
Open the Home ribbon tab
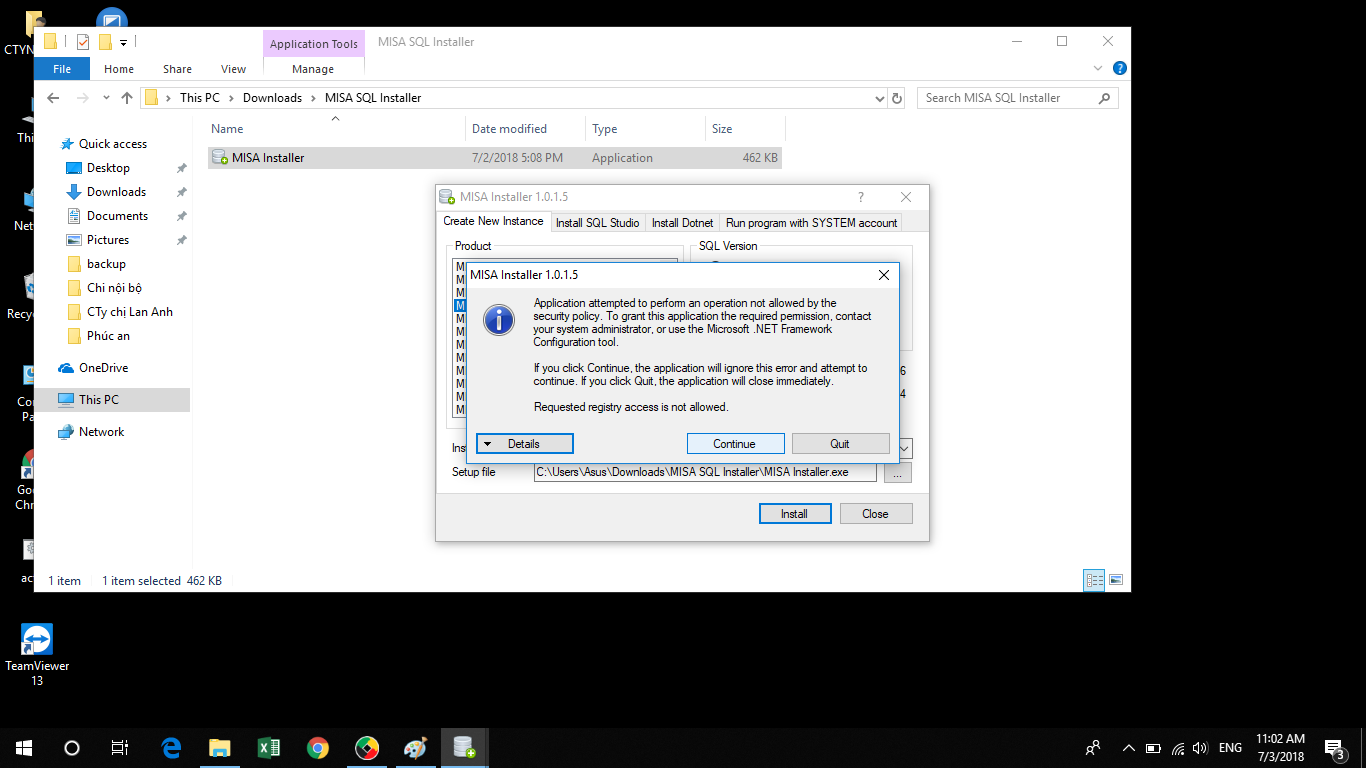pos(119,69)
